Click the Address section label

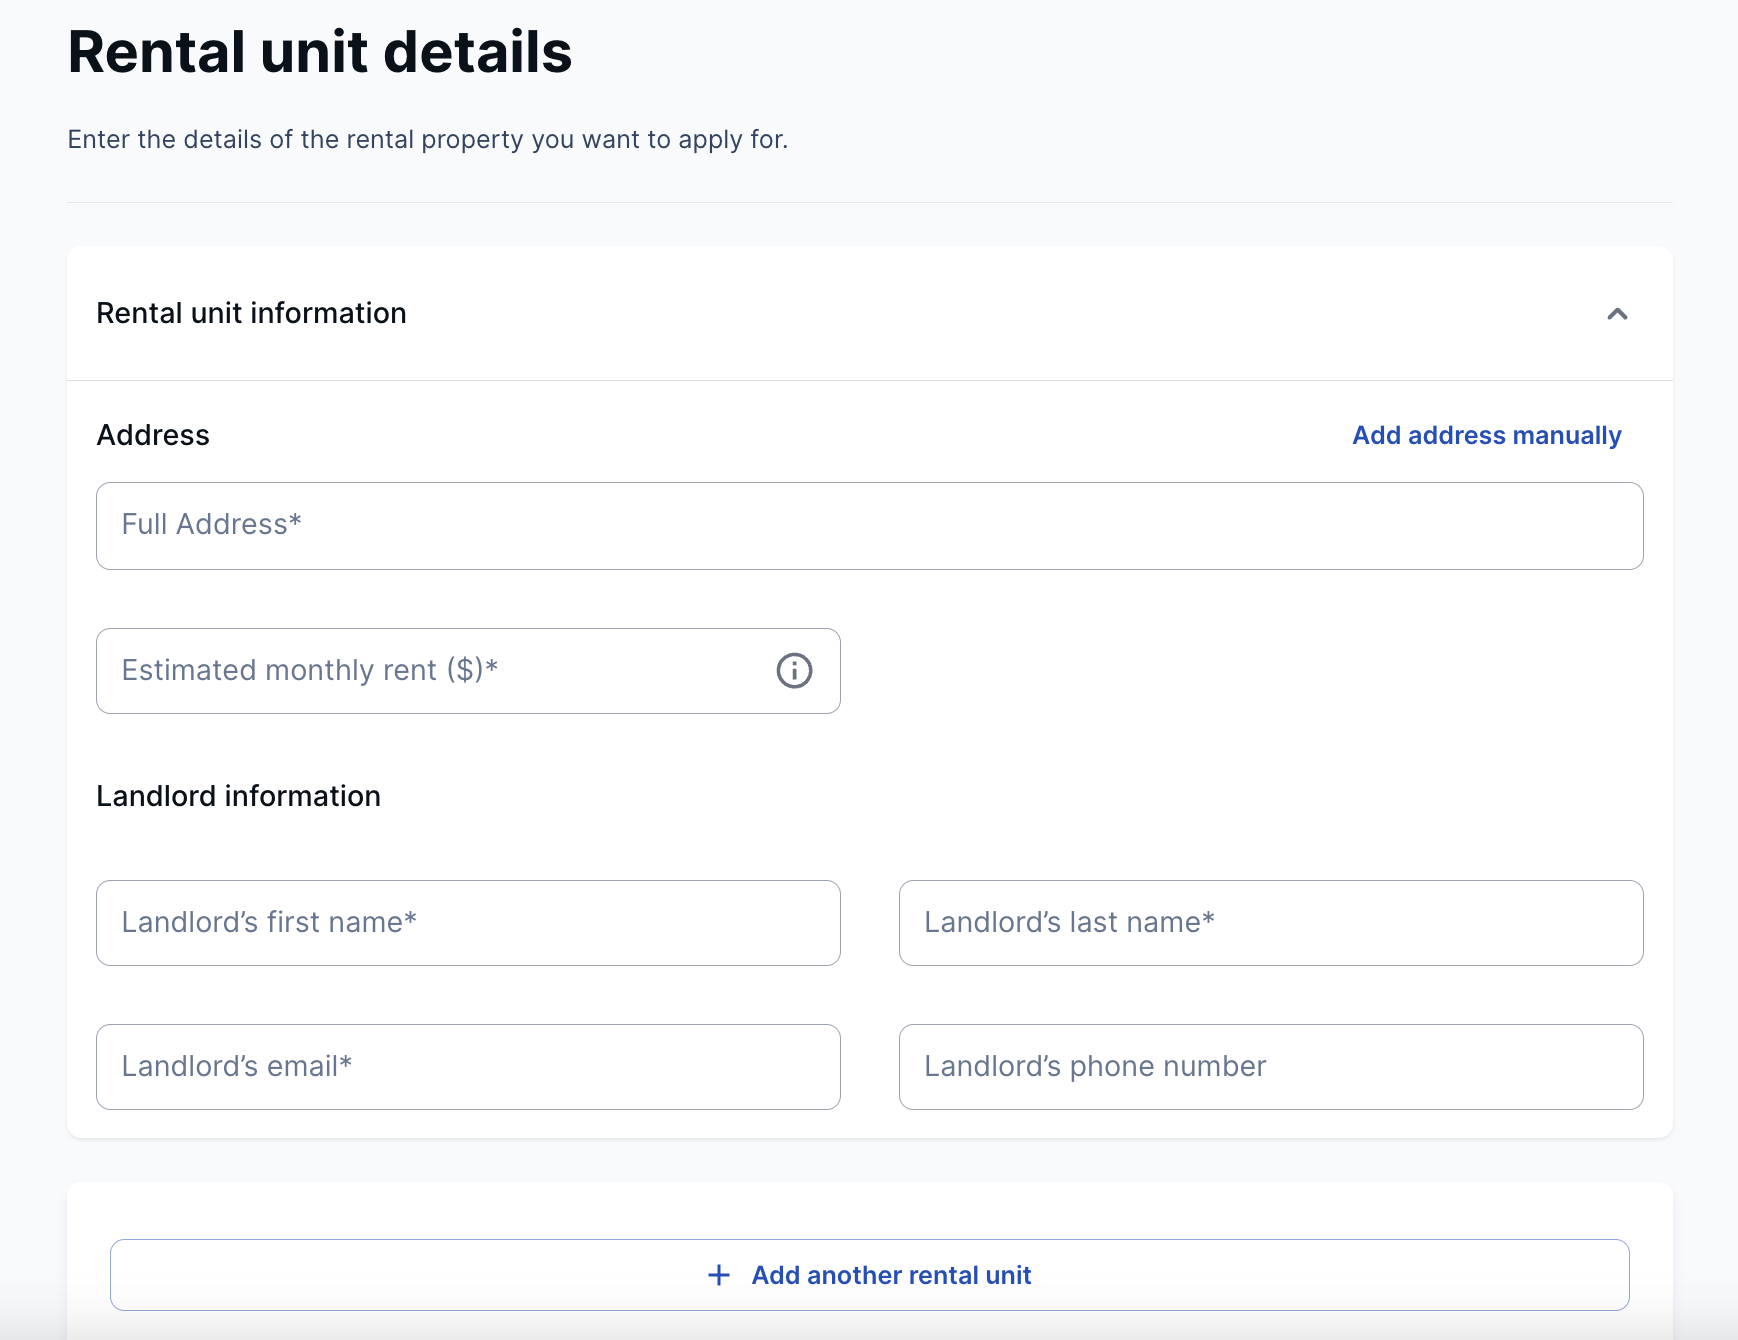[x=153, y=435]
